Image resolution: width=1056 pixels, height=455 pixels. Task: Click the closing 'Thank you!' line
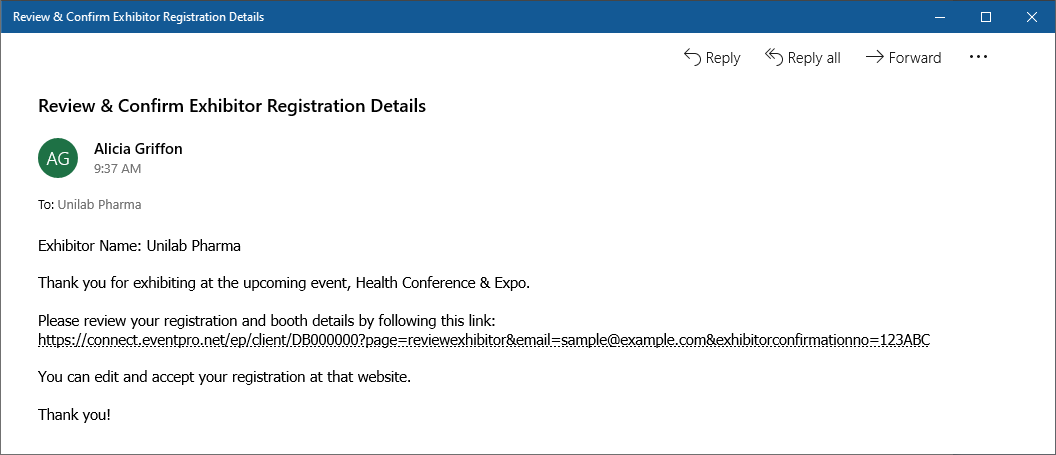point(74,415)
